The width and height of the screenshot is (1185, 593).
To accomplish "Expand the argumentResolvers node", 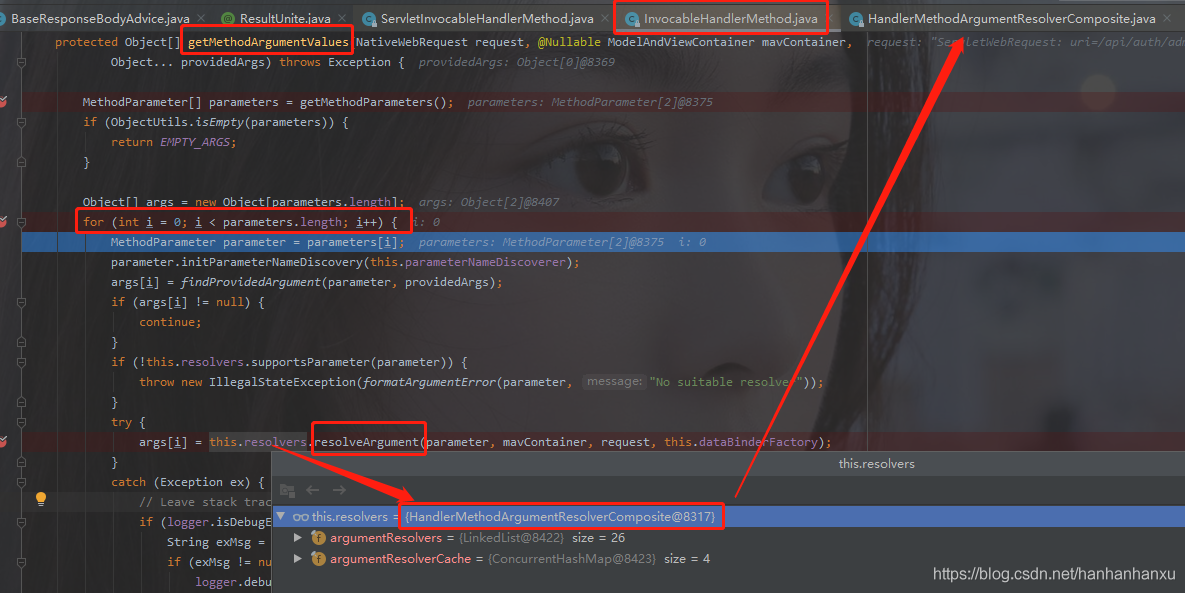I will pyautogui.click(x=297, y=538).
